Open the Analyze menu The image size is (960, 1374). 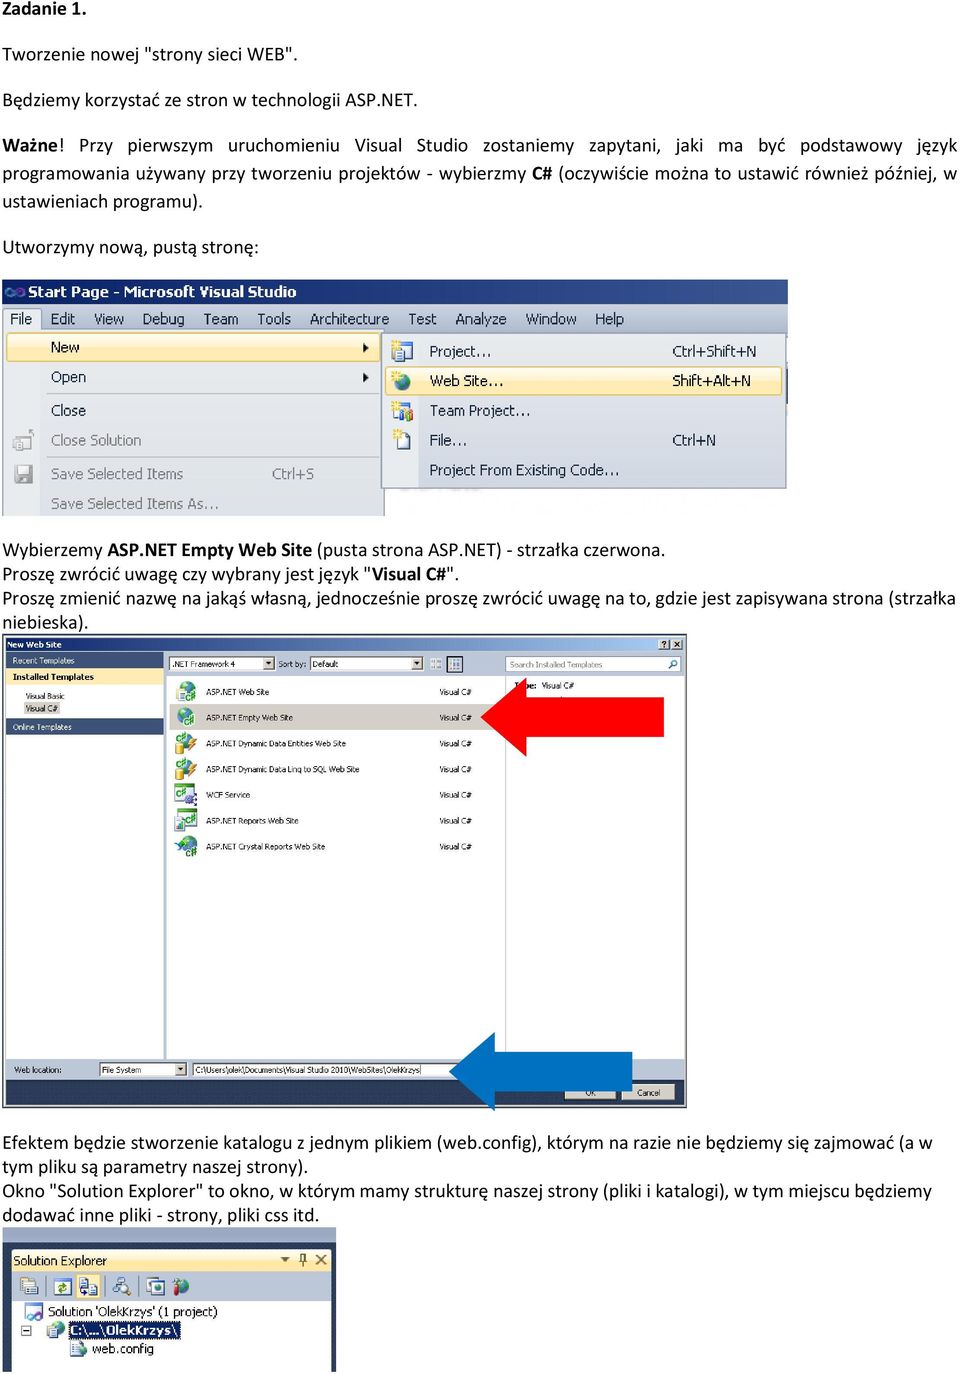(x=481, y=319)
